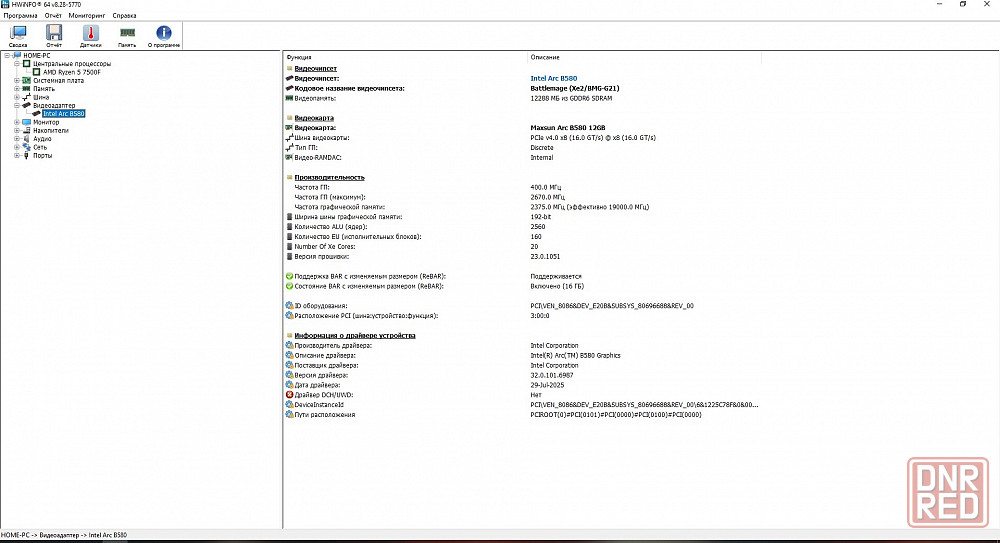Click the Описание column header
Screen dimensions: 1000x543
(x=645, y=57)
